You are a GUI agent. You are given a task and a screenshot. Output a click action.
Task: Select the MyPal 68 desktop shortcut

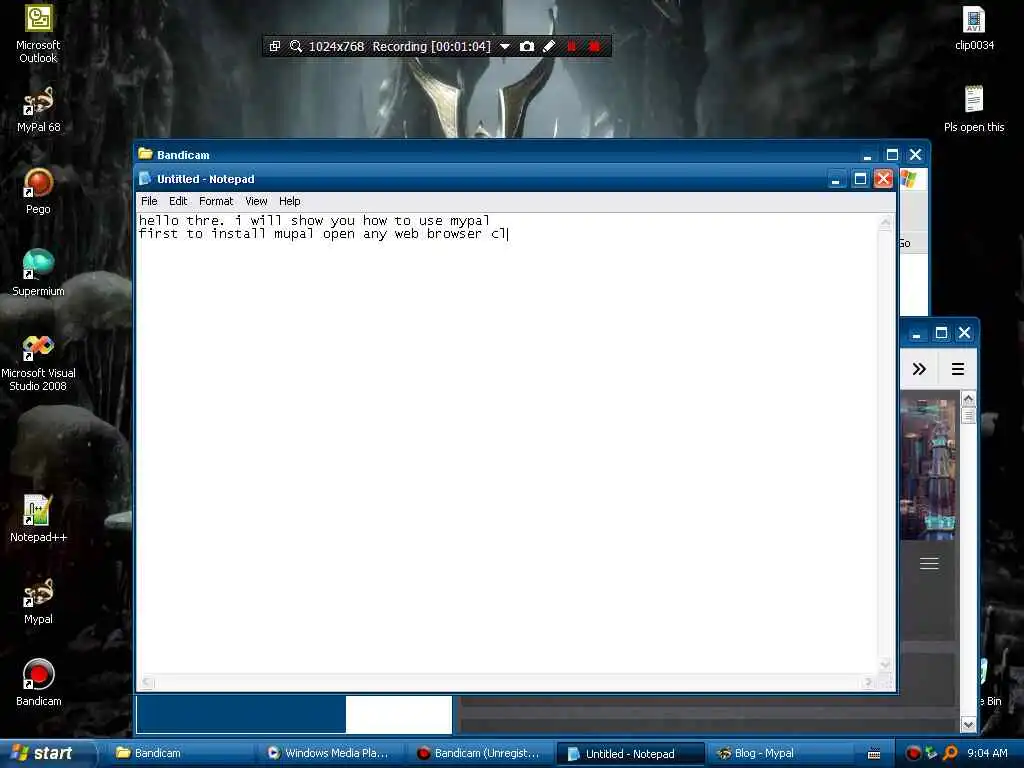click(38, 110)
